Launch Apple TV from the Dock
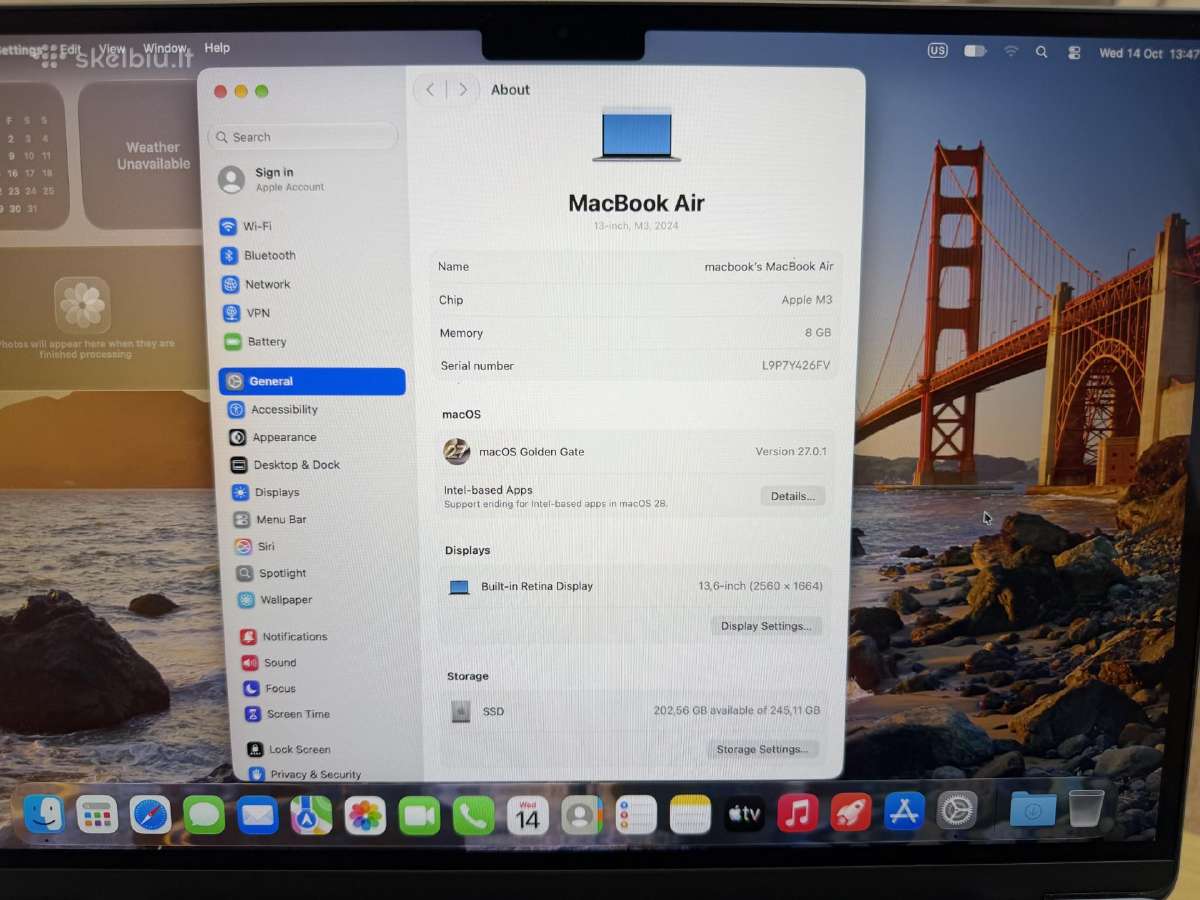The width and height of the screenshot is (1200, 900). pos(744,814)
